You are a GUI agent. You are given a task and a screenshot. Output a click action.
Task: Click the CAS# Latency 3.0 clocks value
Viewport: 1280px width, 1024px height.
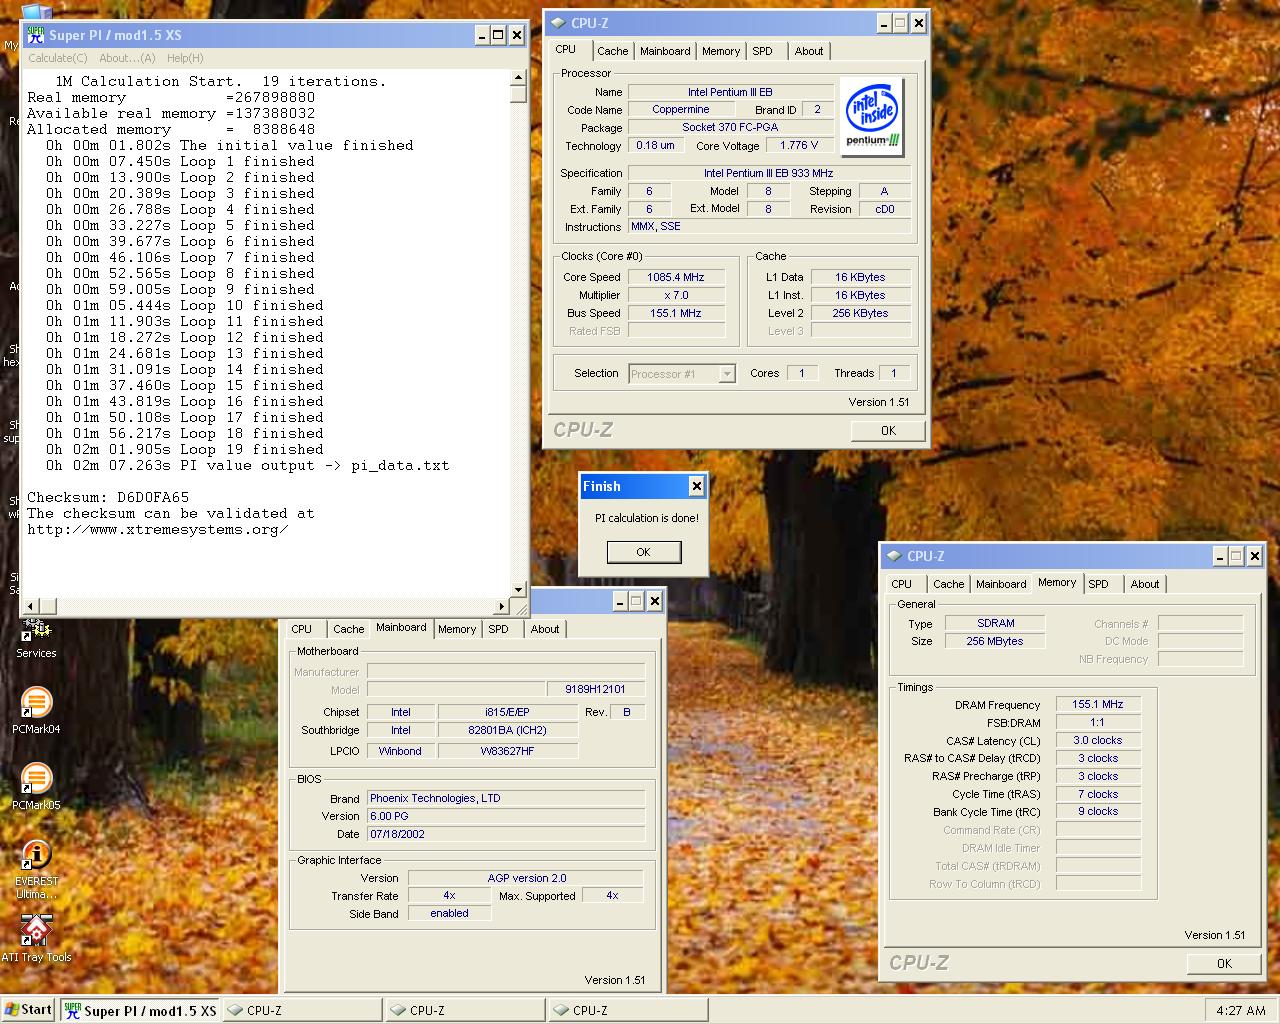[x=1098, y=740]
